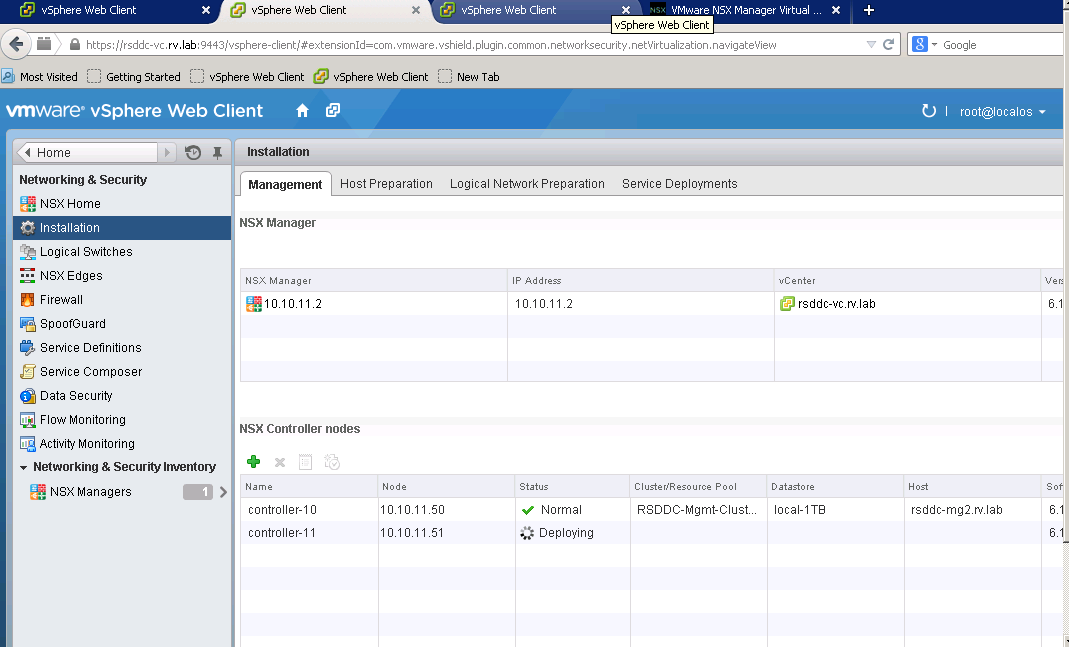Screen dimensions: 1069x647
Task: Open the root@localos user dropdown
Action: tap(1002, 112)
